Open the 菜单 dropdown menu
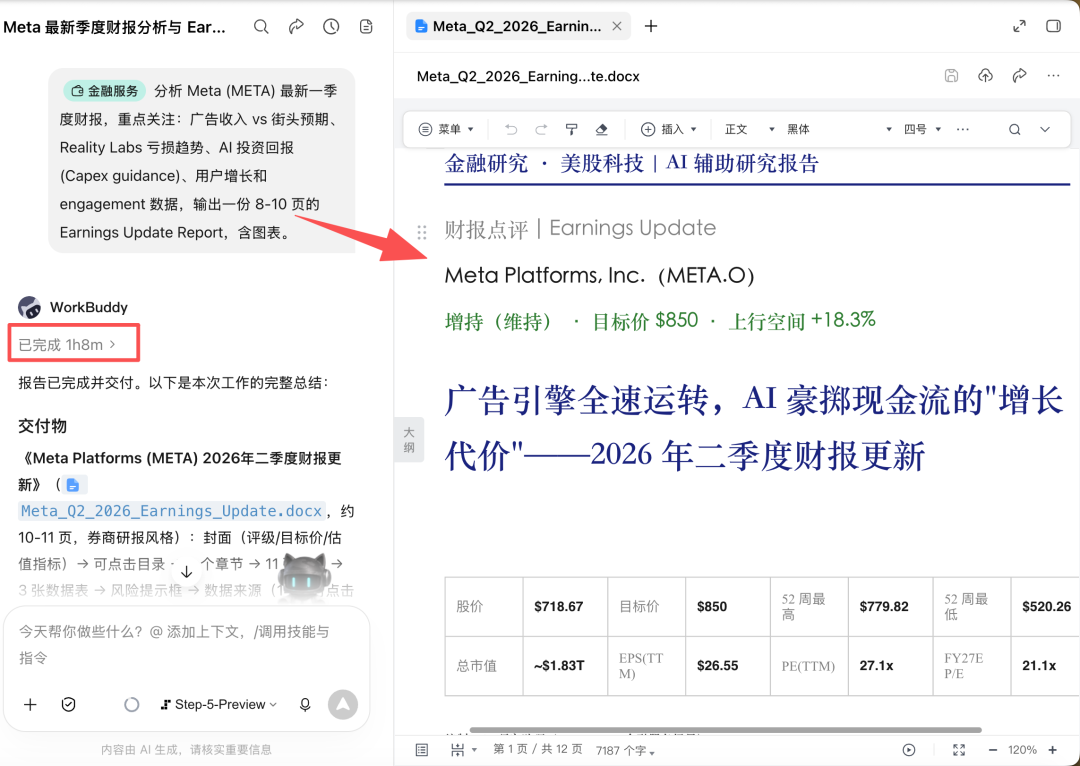 [446, 130]
